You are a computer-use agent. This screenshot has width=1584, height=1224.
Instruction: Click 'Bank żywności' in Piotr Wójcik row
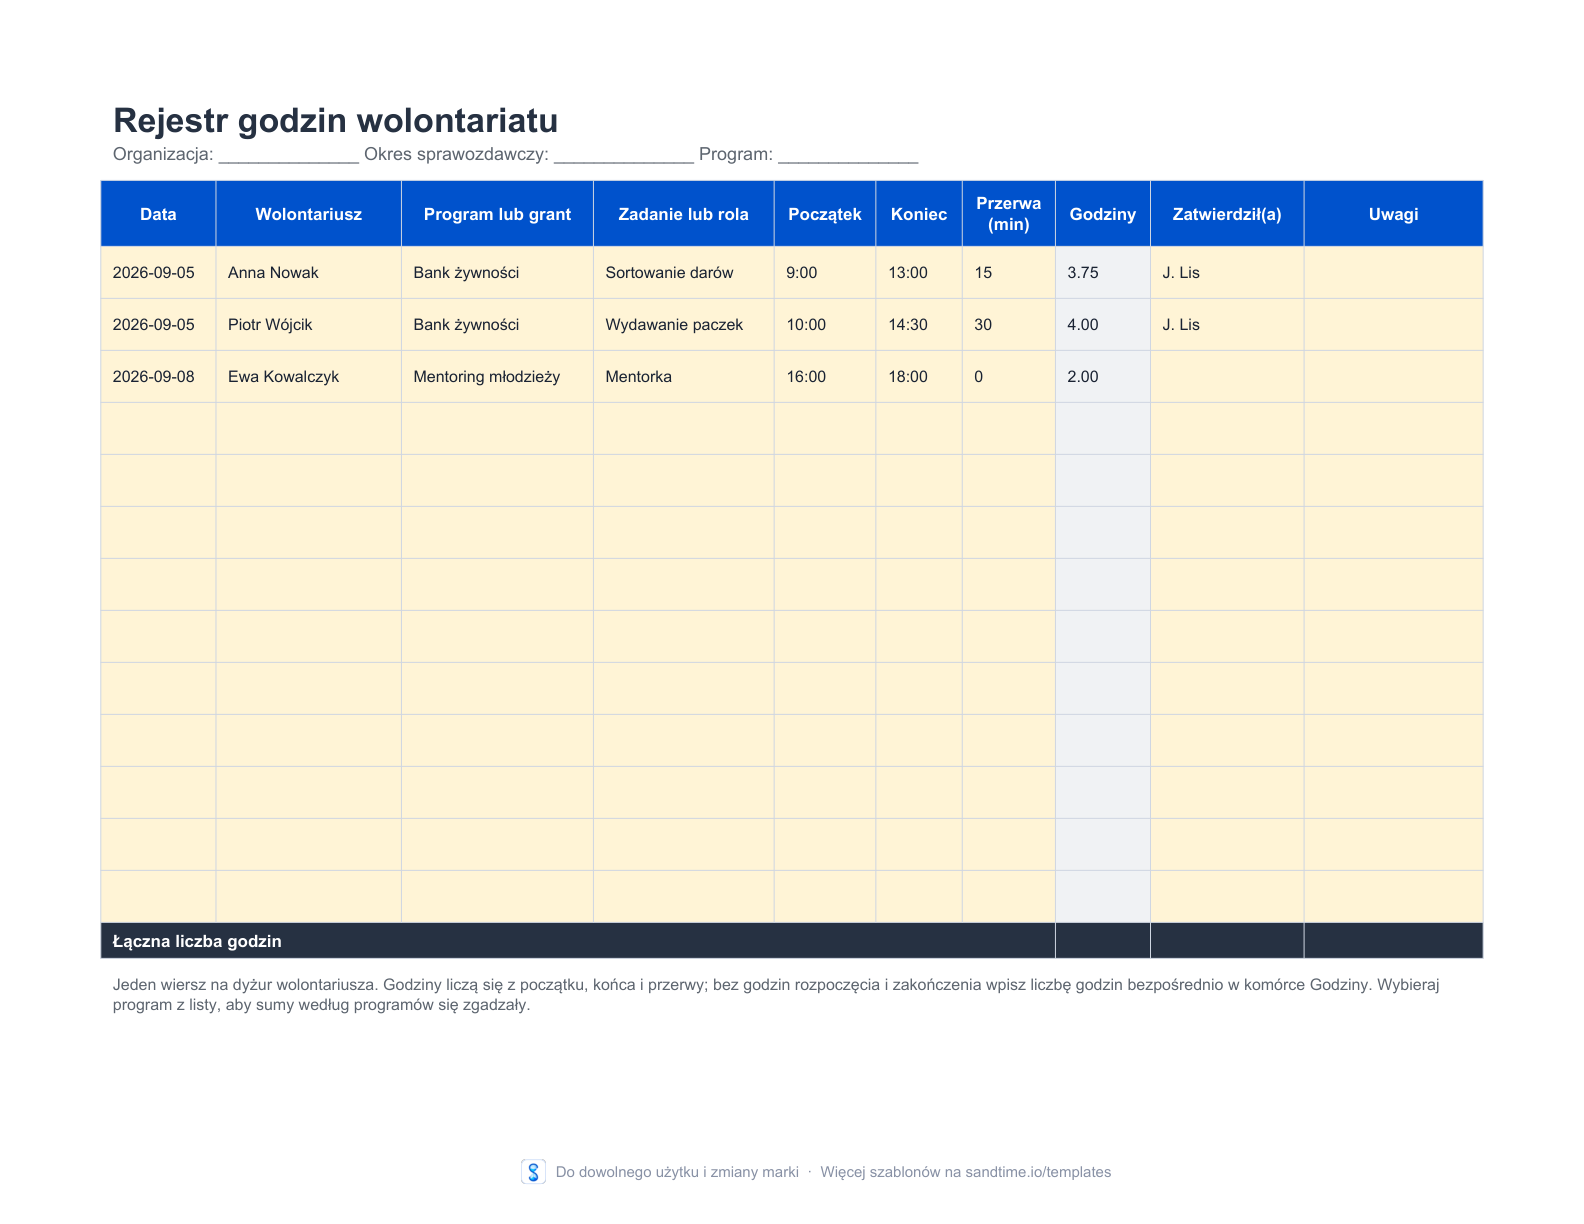pos(497,324)
